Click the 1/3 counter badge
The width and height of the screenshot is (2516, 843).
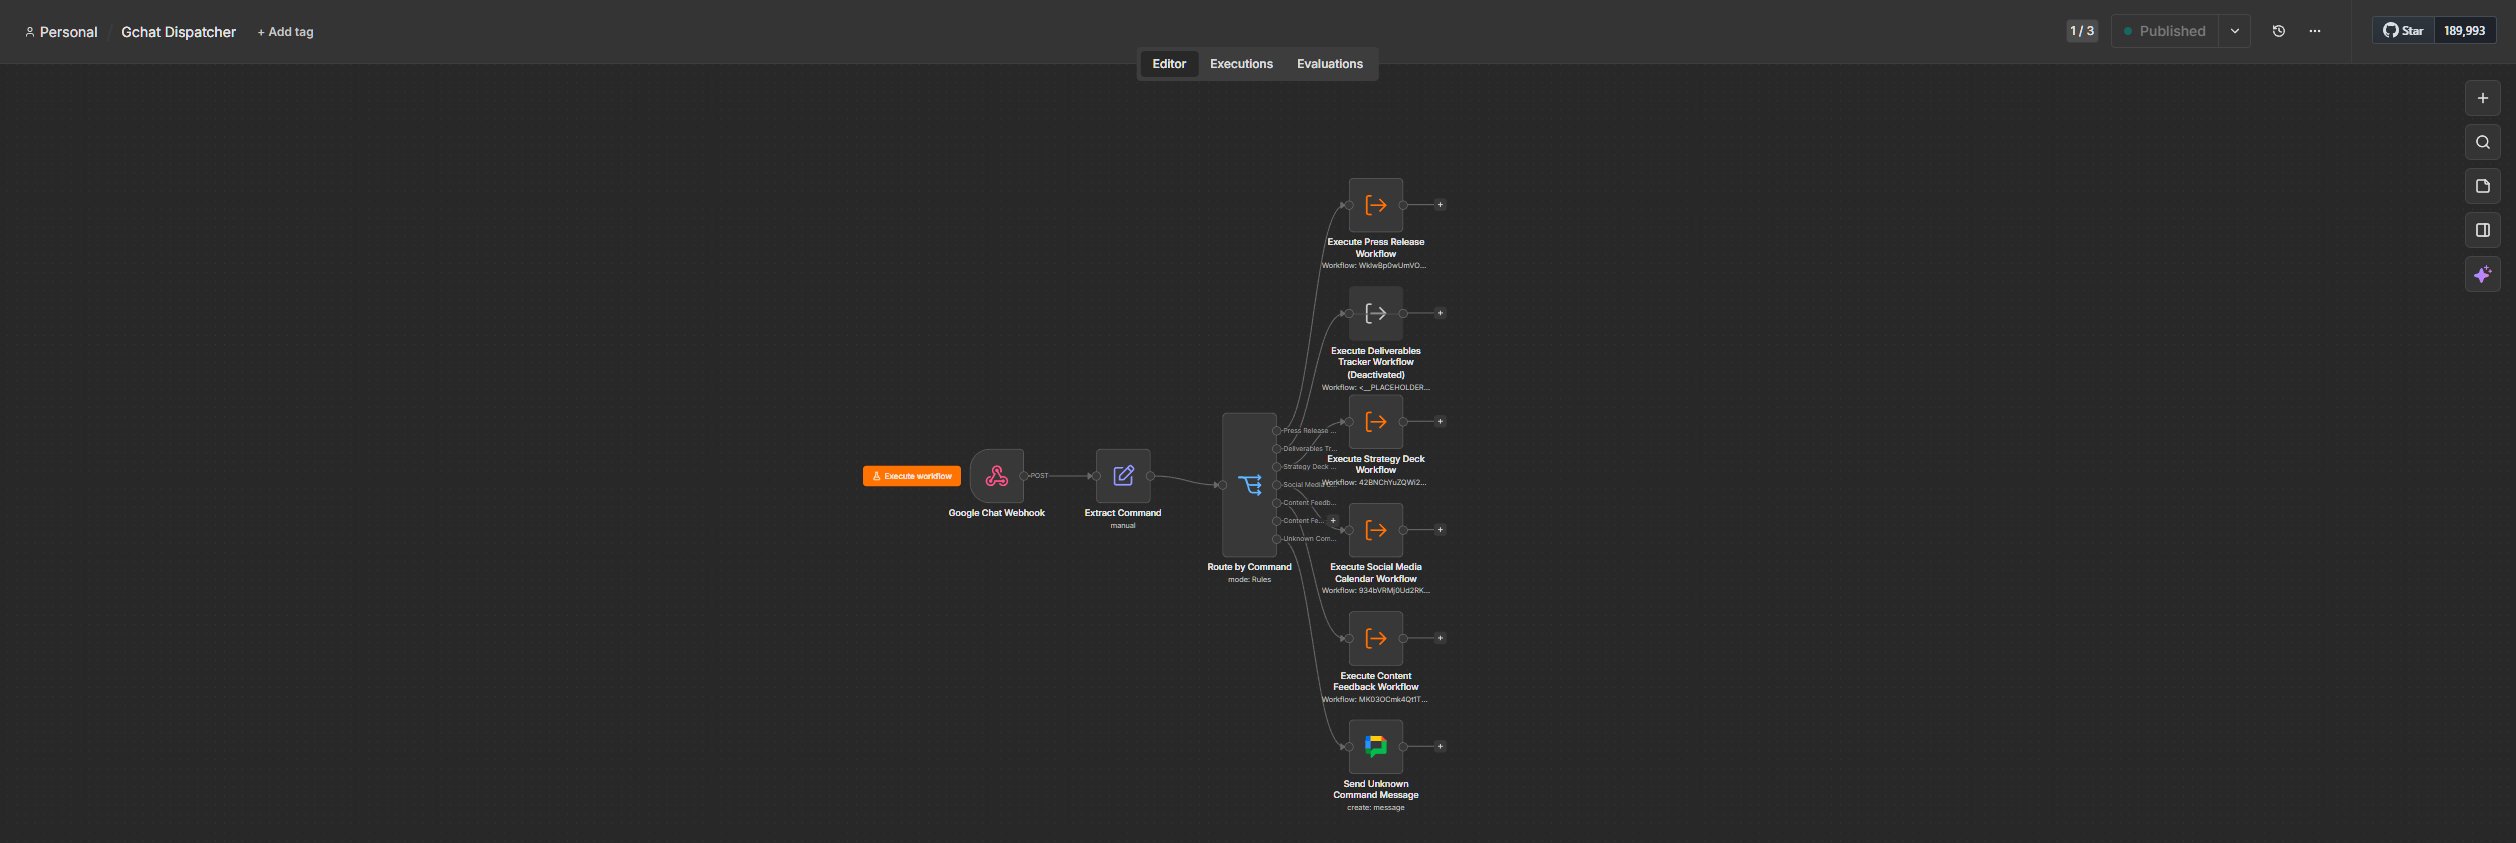pyautogui.click(x=2082, y=31)
